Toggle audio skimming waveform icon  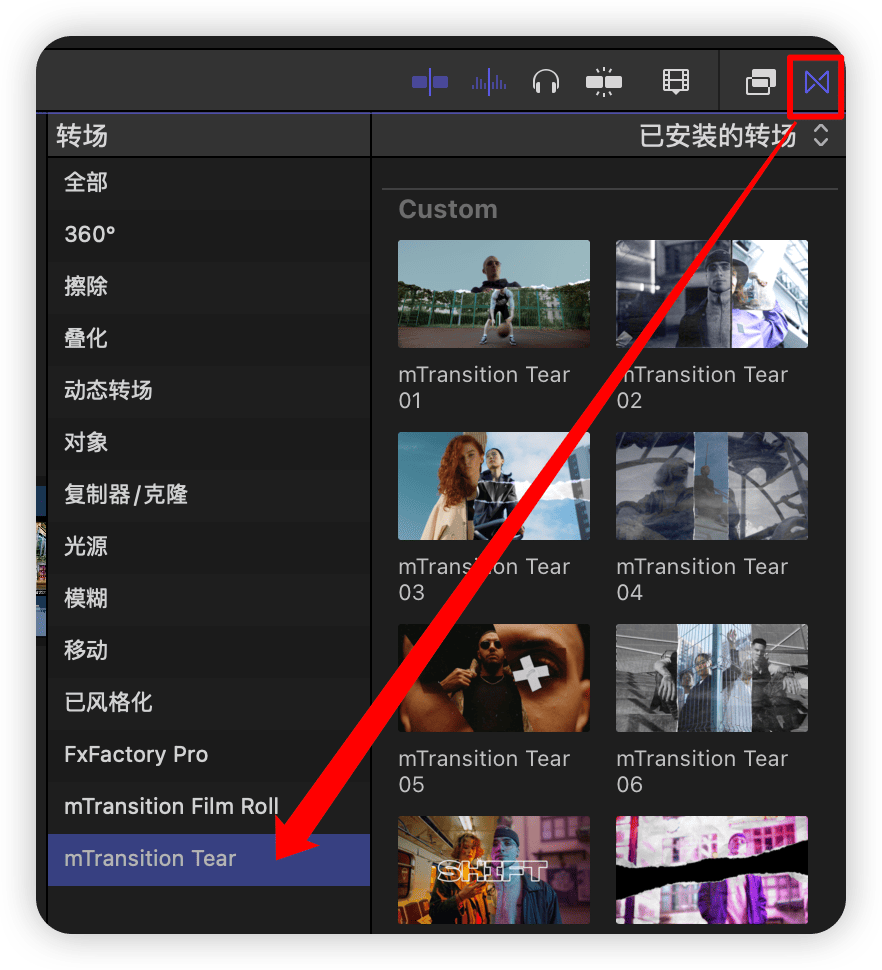(x=489, y=82)
